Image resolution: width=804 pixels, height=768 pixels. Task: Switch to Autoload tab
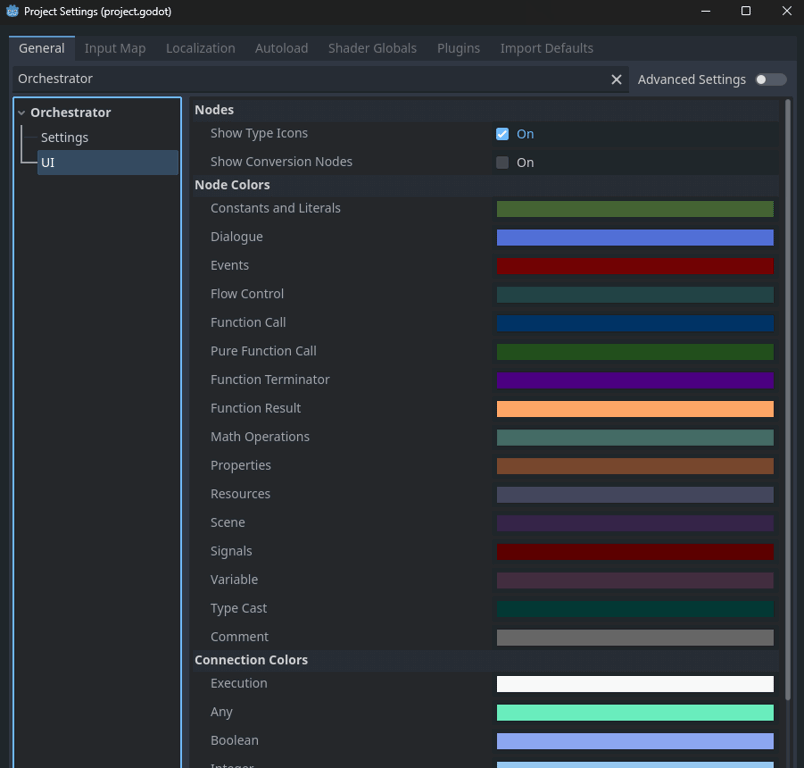tap(282, 48)
